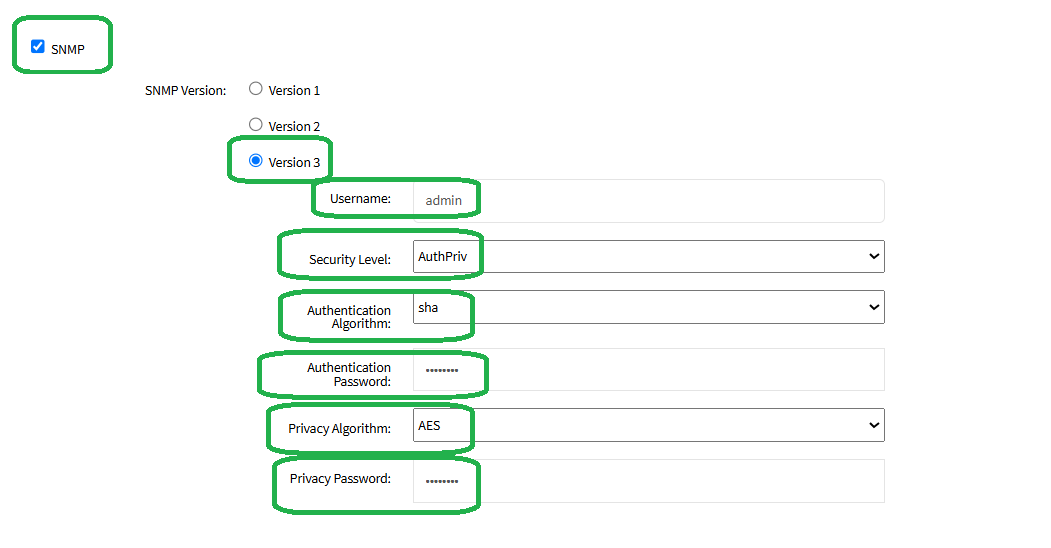This screenshot has width=1051, height=548.
Task: Click the "Version 3" label text
Action: click(x=294, y=163)
